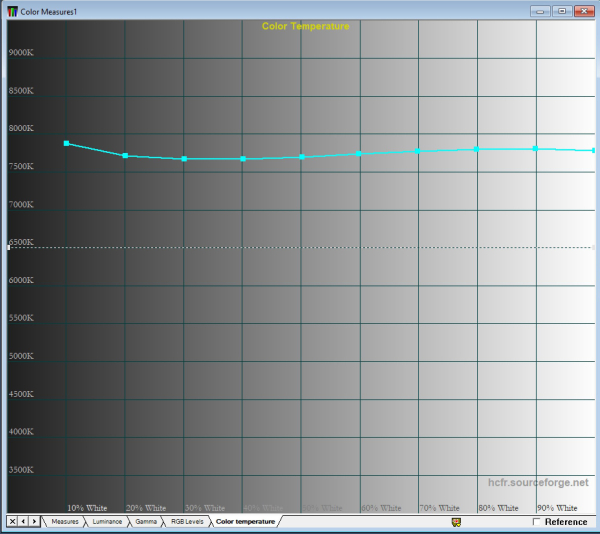Close the Color Measures1 window

click(x=584, y=11)
